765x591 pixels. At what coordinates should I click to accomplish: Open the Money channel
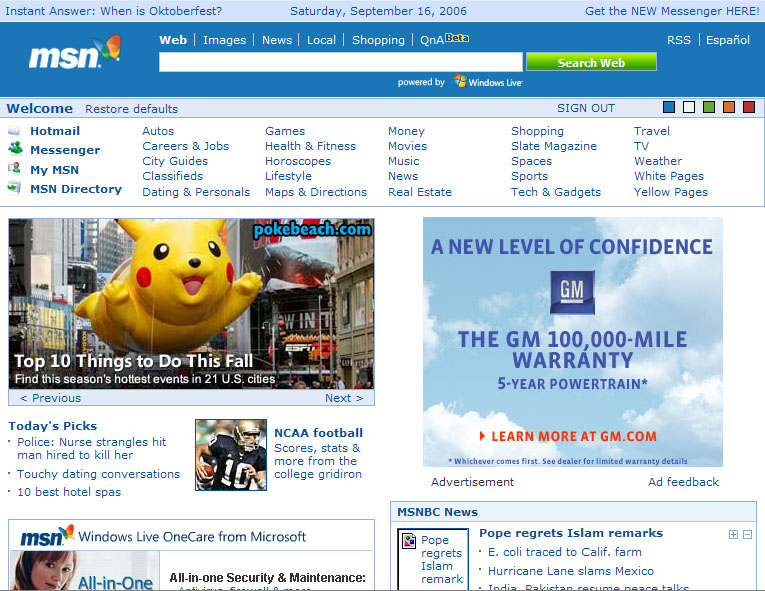click(406, 131)
